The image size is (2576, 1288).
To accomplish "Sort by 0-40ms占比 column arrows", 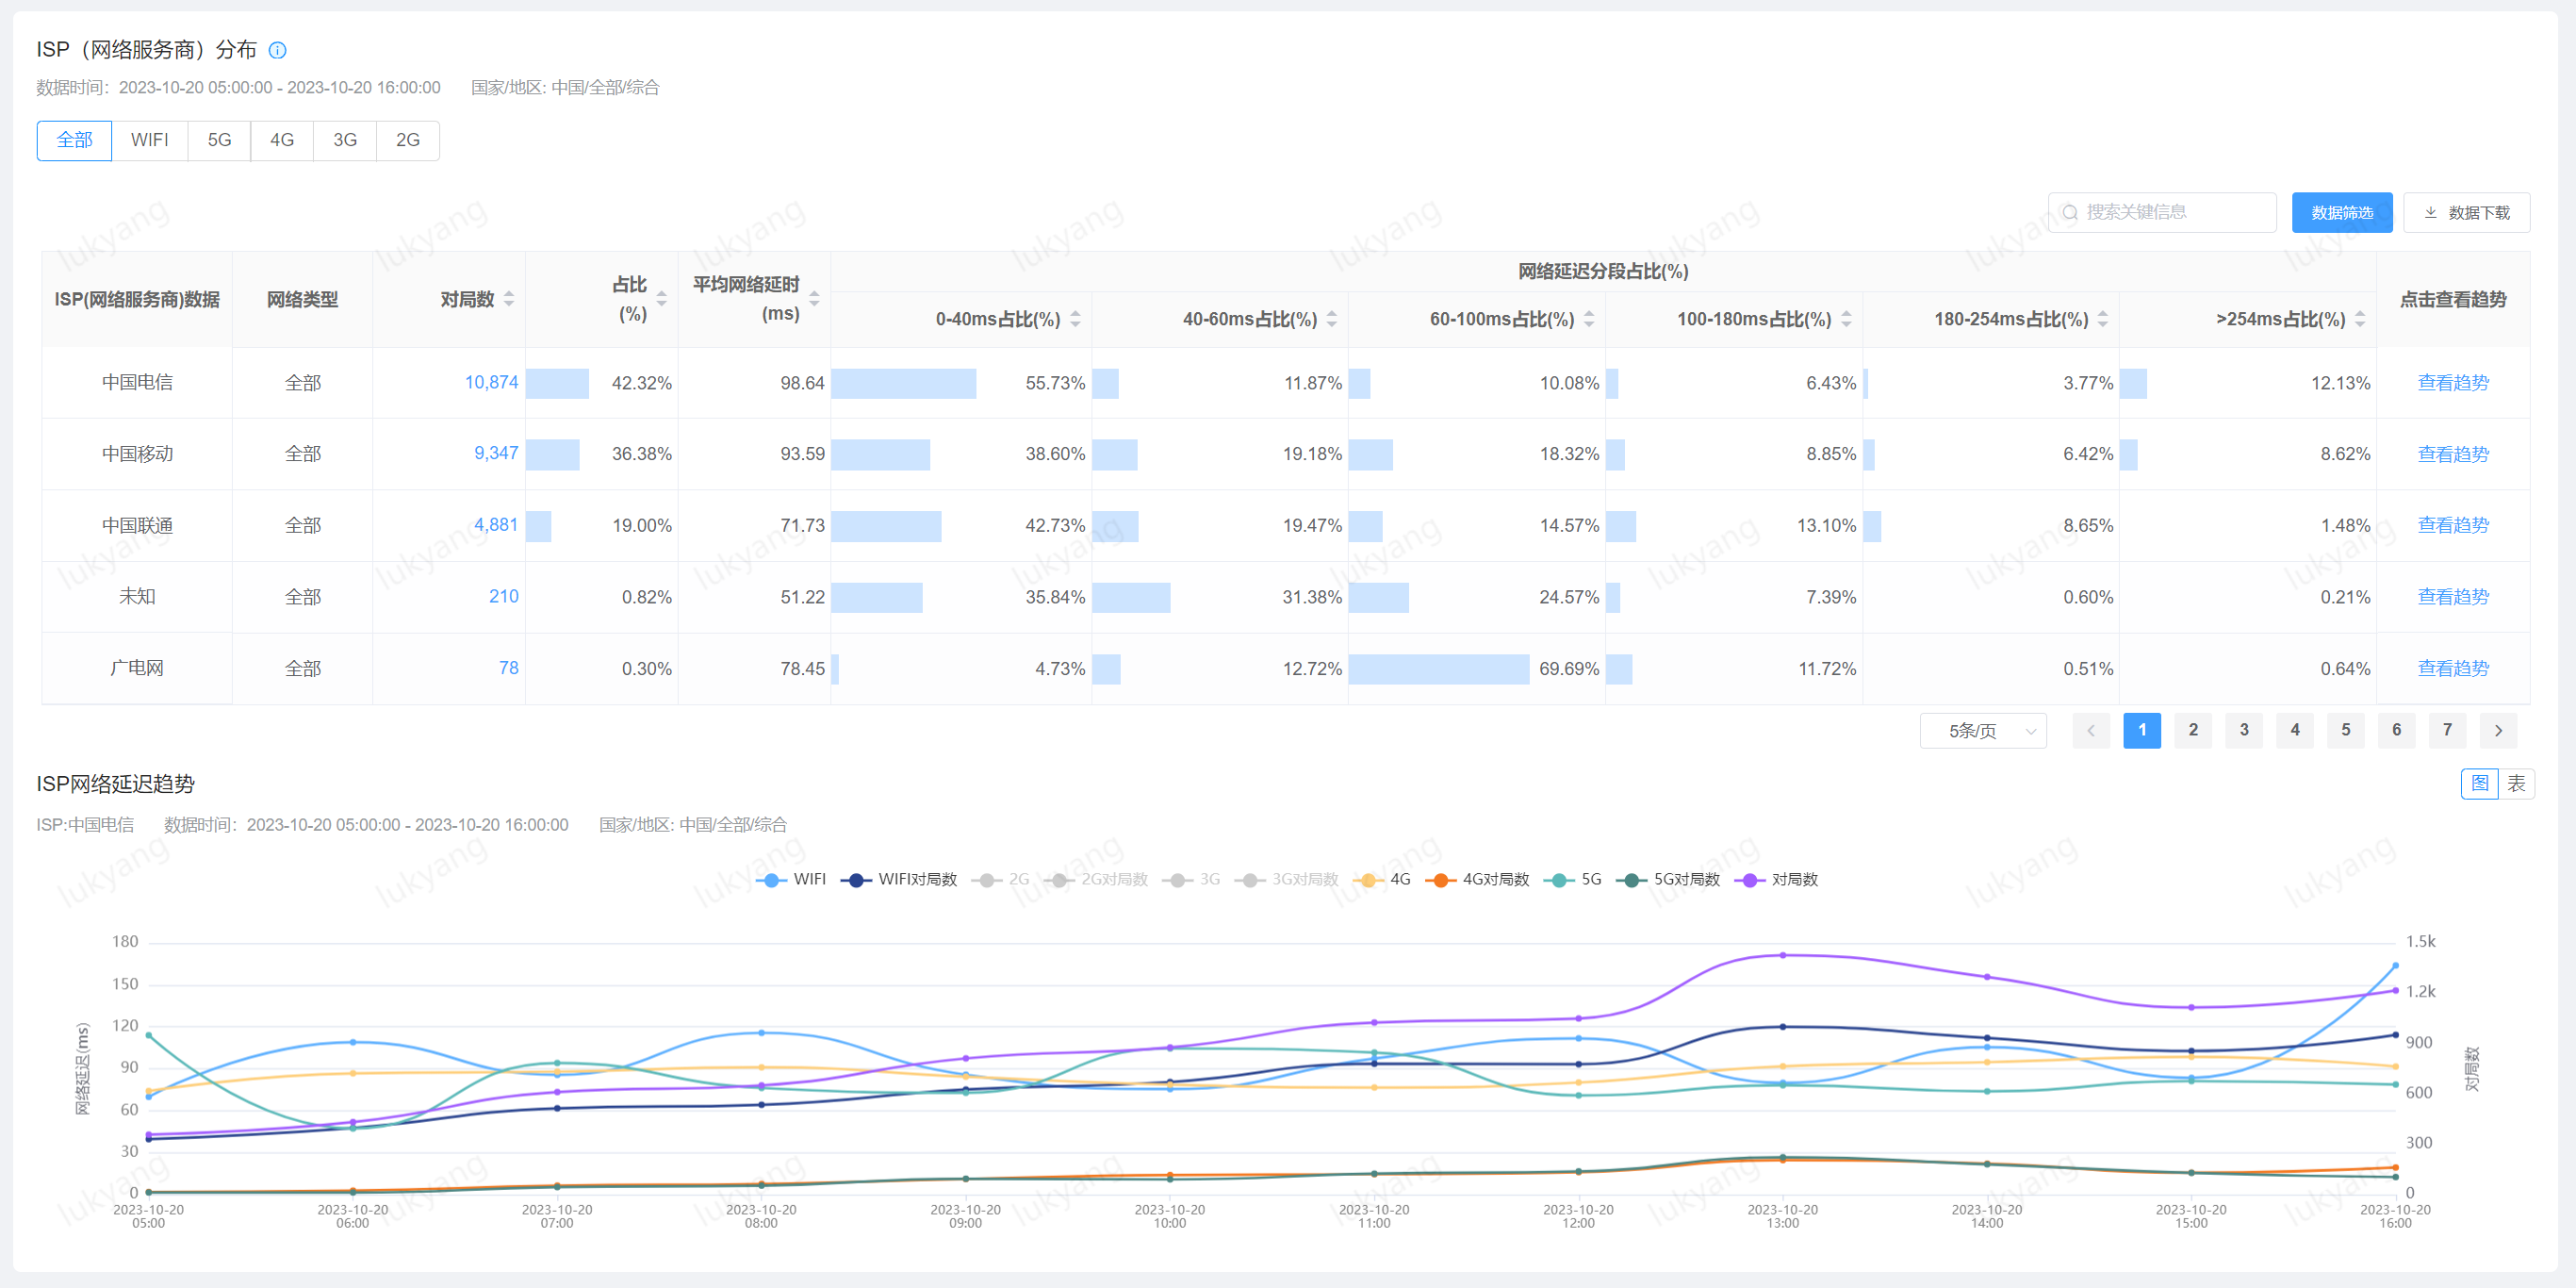I will point(1075,319).
